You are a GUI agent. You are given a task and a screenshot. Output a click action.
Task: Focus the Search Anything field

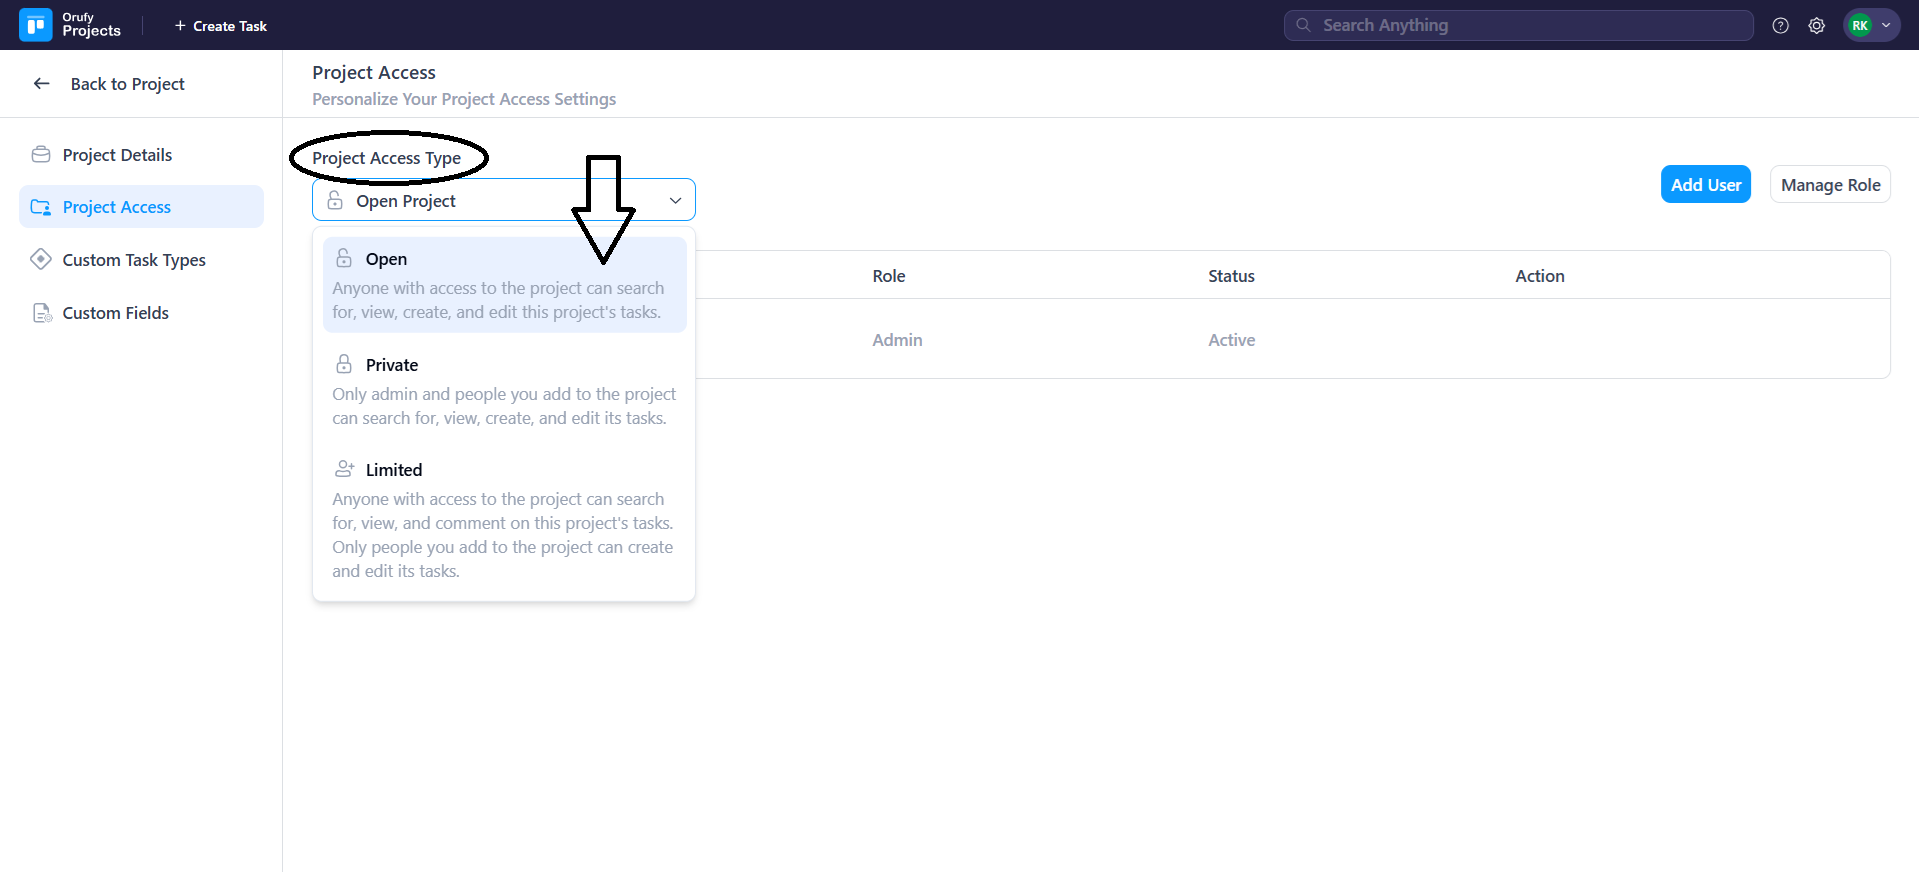pos(1518,26)
